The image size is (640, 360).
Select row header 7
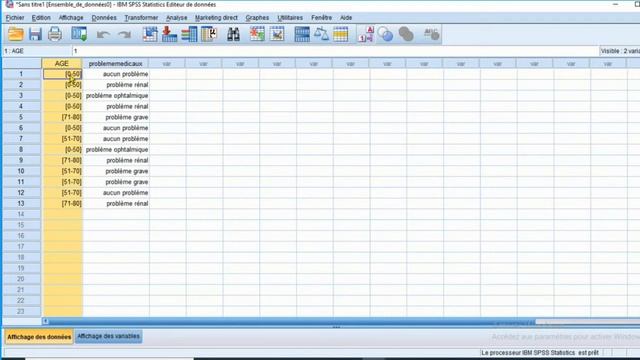21,139
